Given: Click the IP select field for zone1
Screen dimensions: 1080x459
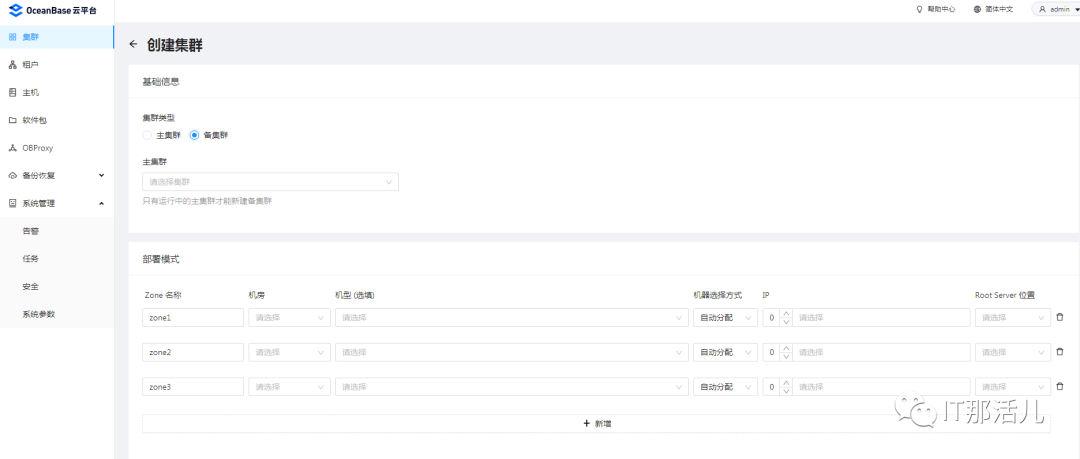Looking at the screenshot, I should pos(881,318).
